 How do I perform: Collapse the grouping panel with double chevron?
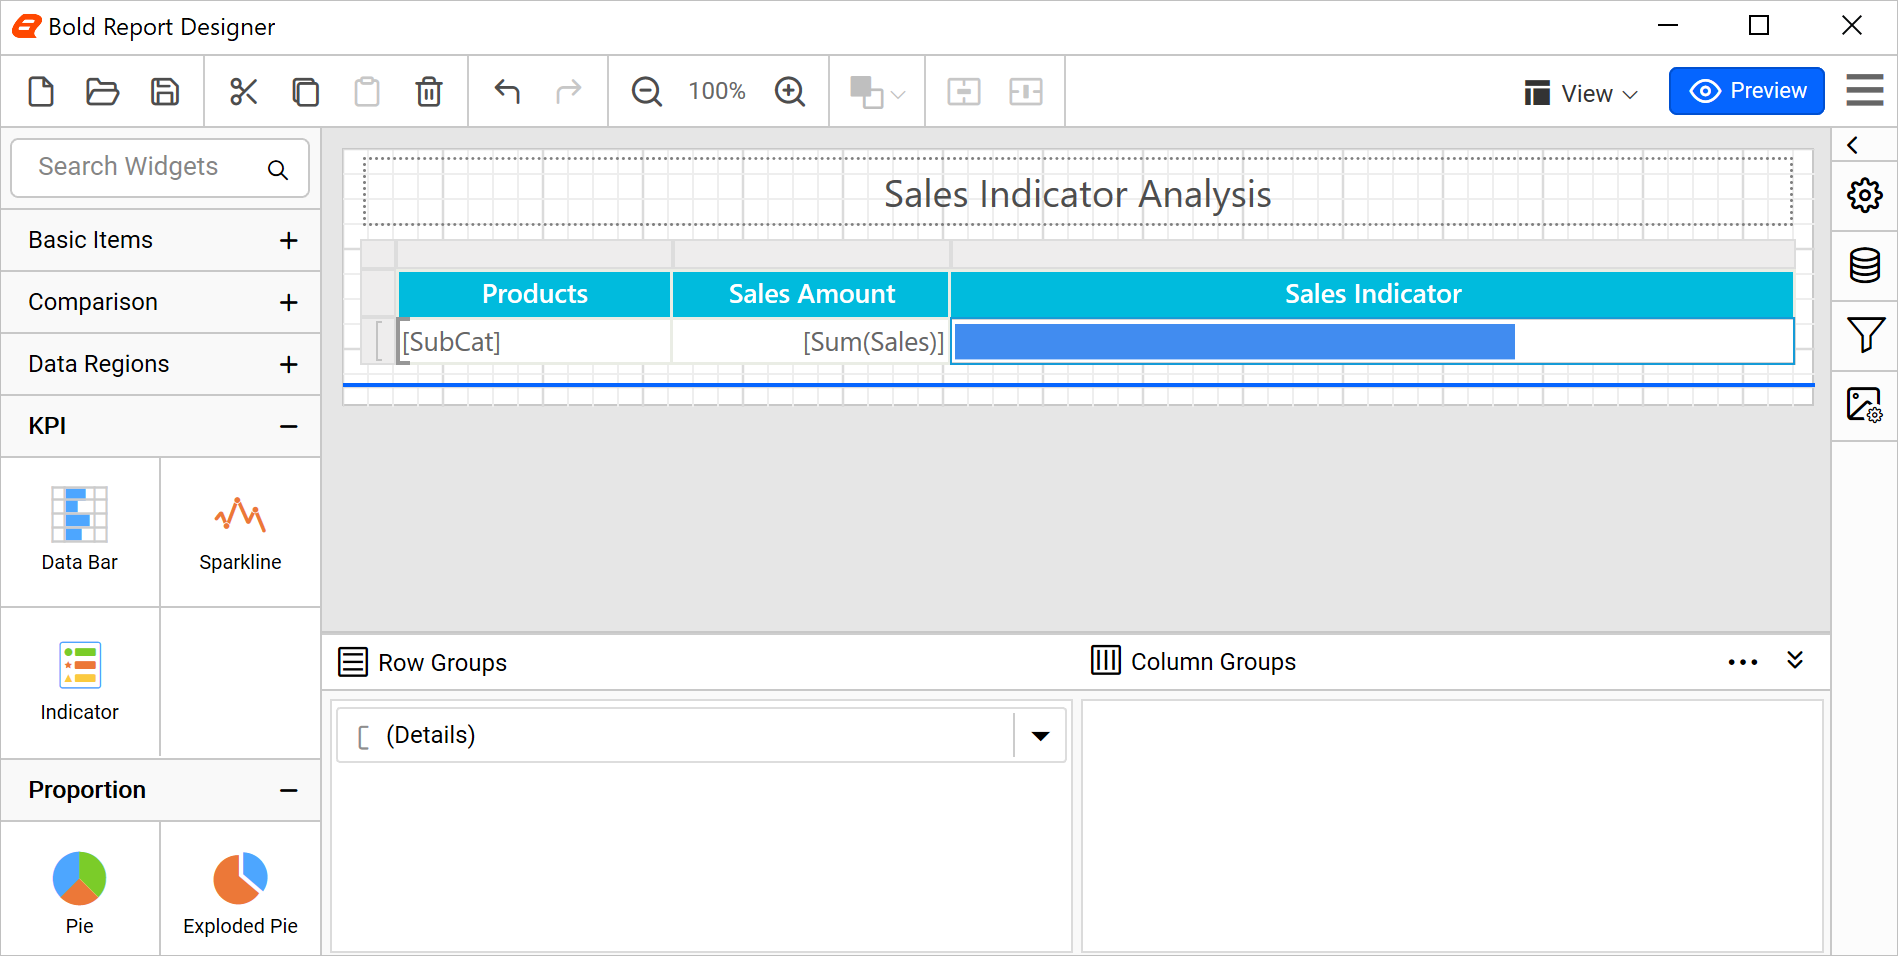pyautogui.click(x=1795, y=660)
